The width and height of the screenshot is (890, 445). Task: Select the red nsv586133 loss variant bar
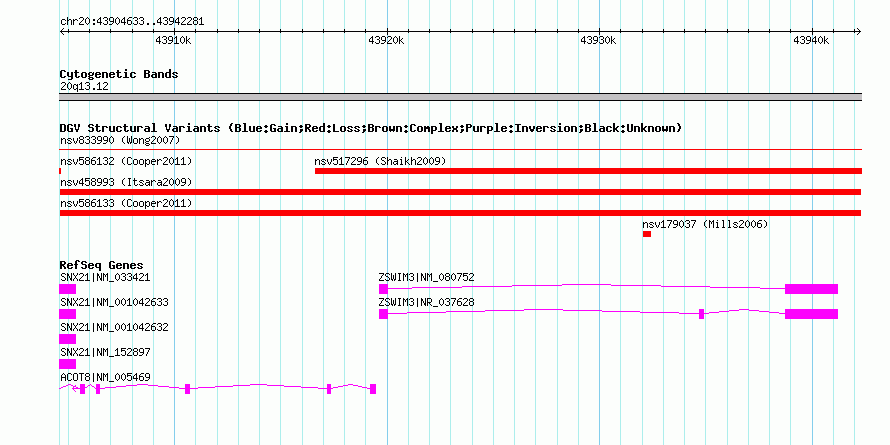460,213
